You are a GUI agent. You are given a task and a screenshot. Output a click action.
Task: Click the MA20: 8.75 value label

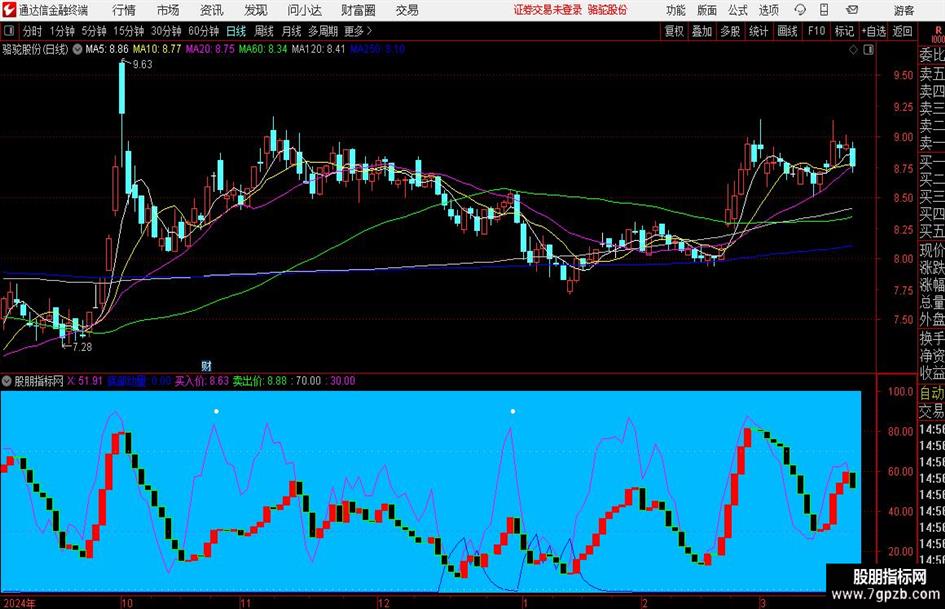coord(210,49)
